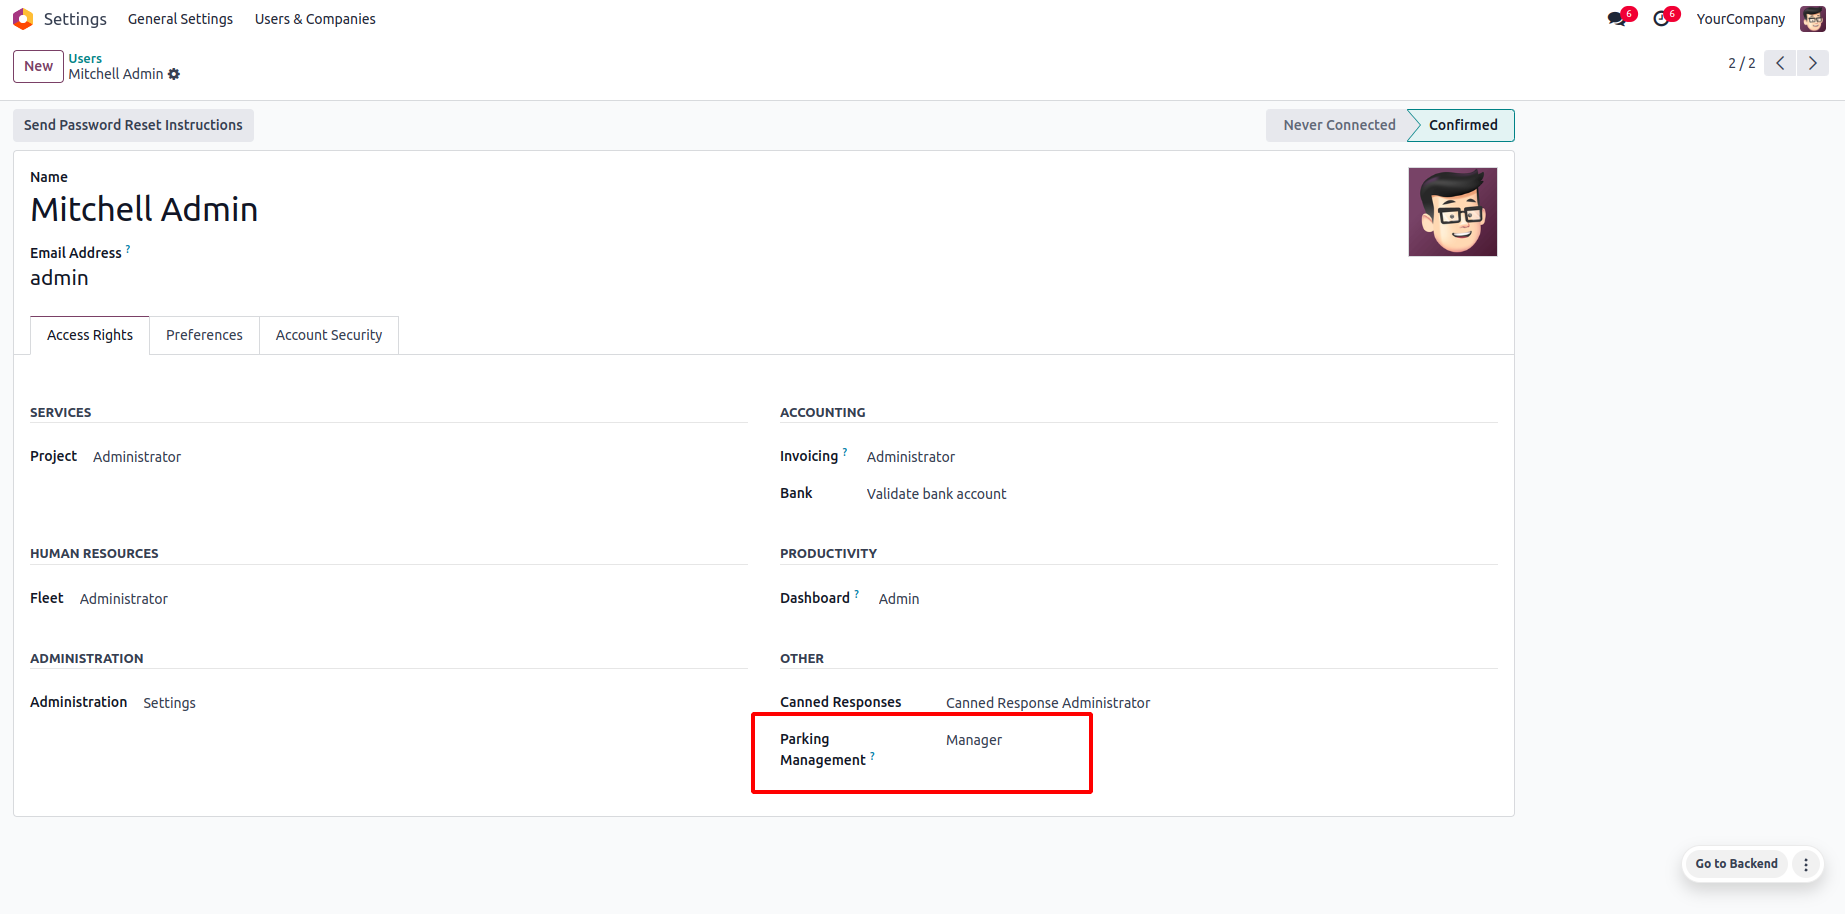
Task: Open the Users & Companies menu
Action: click(x=315, y=19)
